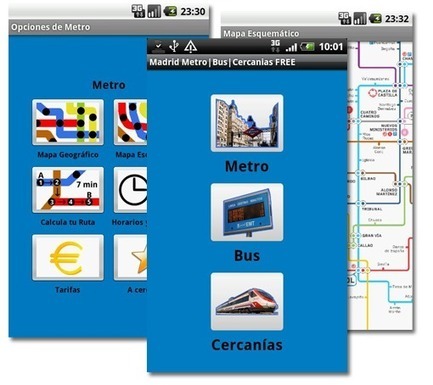The width and height of the screenshot is (433, 385).
Task: Open Mapa Geográfico map icon
Action: [68, 122]
